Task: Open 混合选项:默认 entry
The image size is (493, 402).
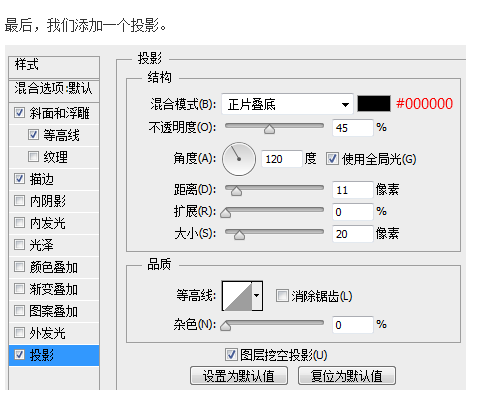Action: coord(54,91)
